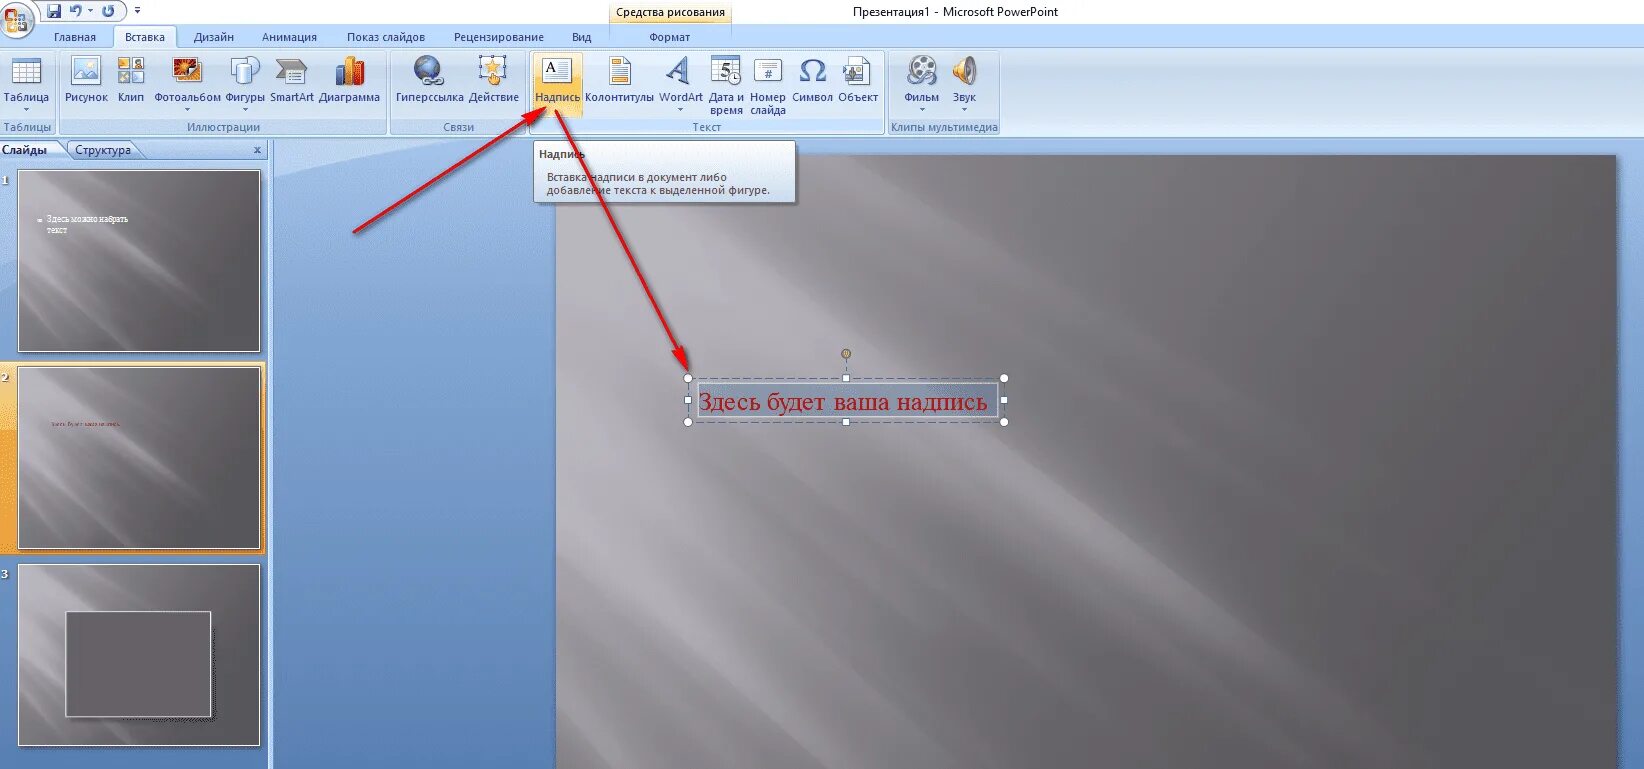Insert Дата и время
1644x769 pixels.
coord(726,85)
